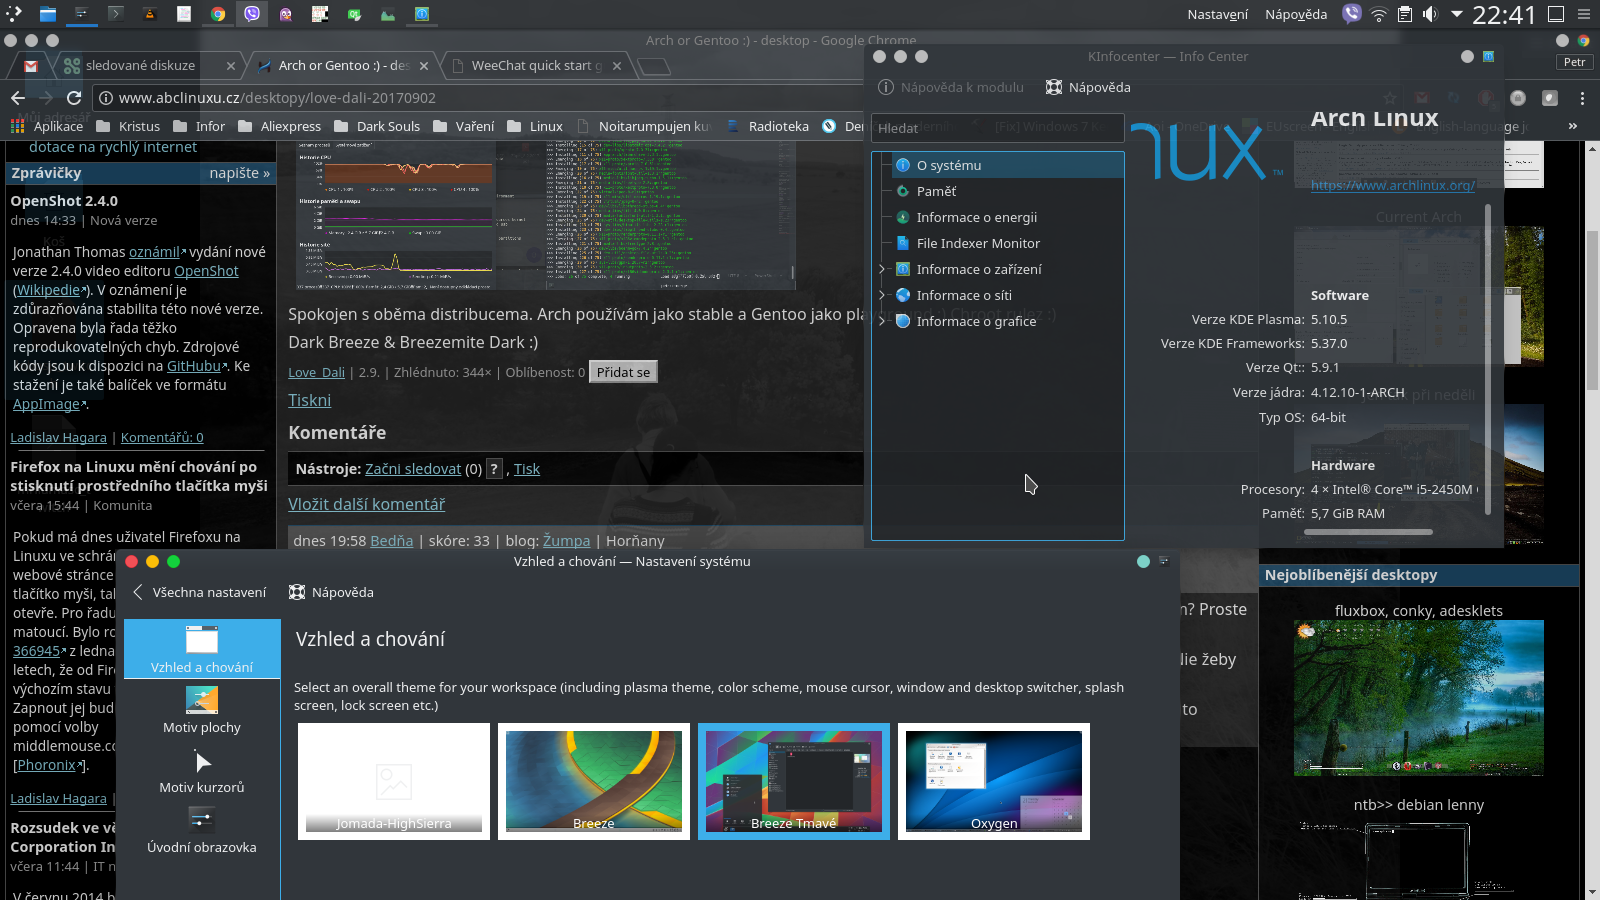Switch to System Settings panel icon
The height and width of the screenshot is (900, 1600).
(x=81, y=14)
